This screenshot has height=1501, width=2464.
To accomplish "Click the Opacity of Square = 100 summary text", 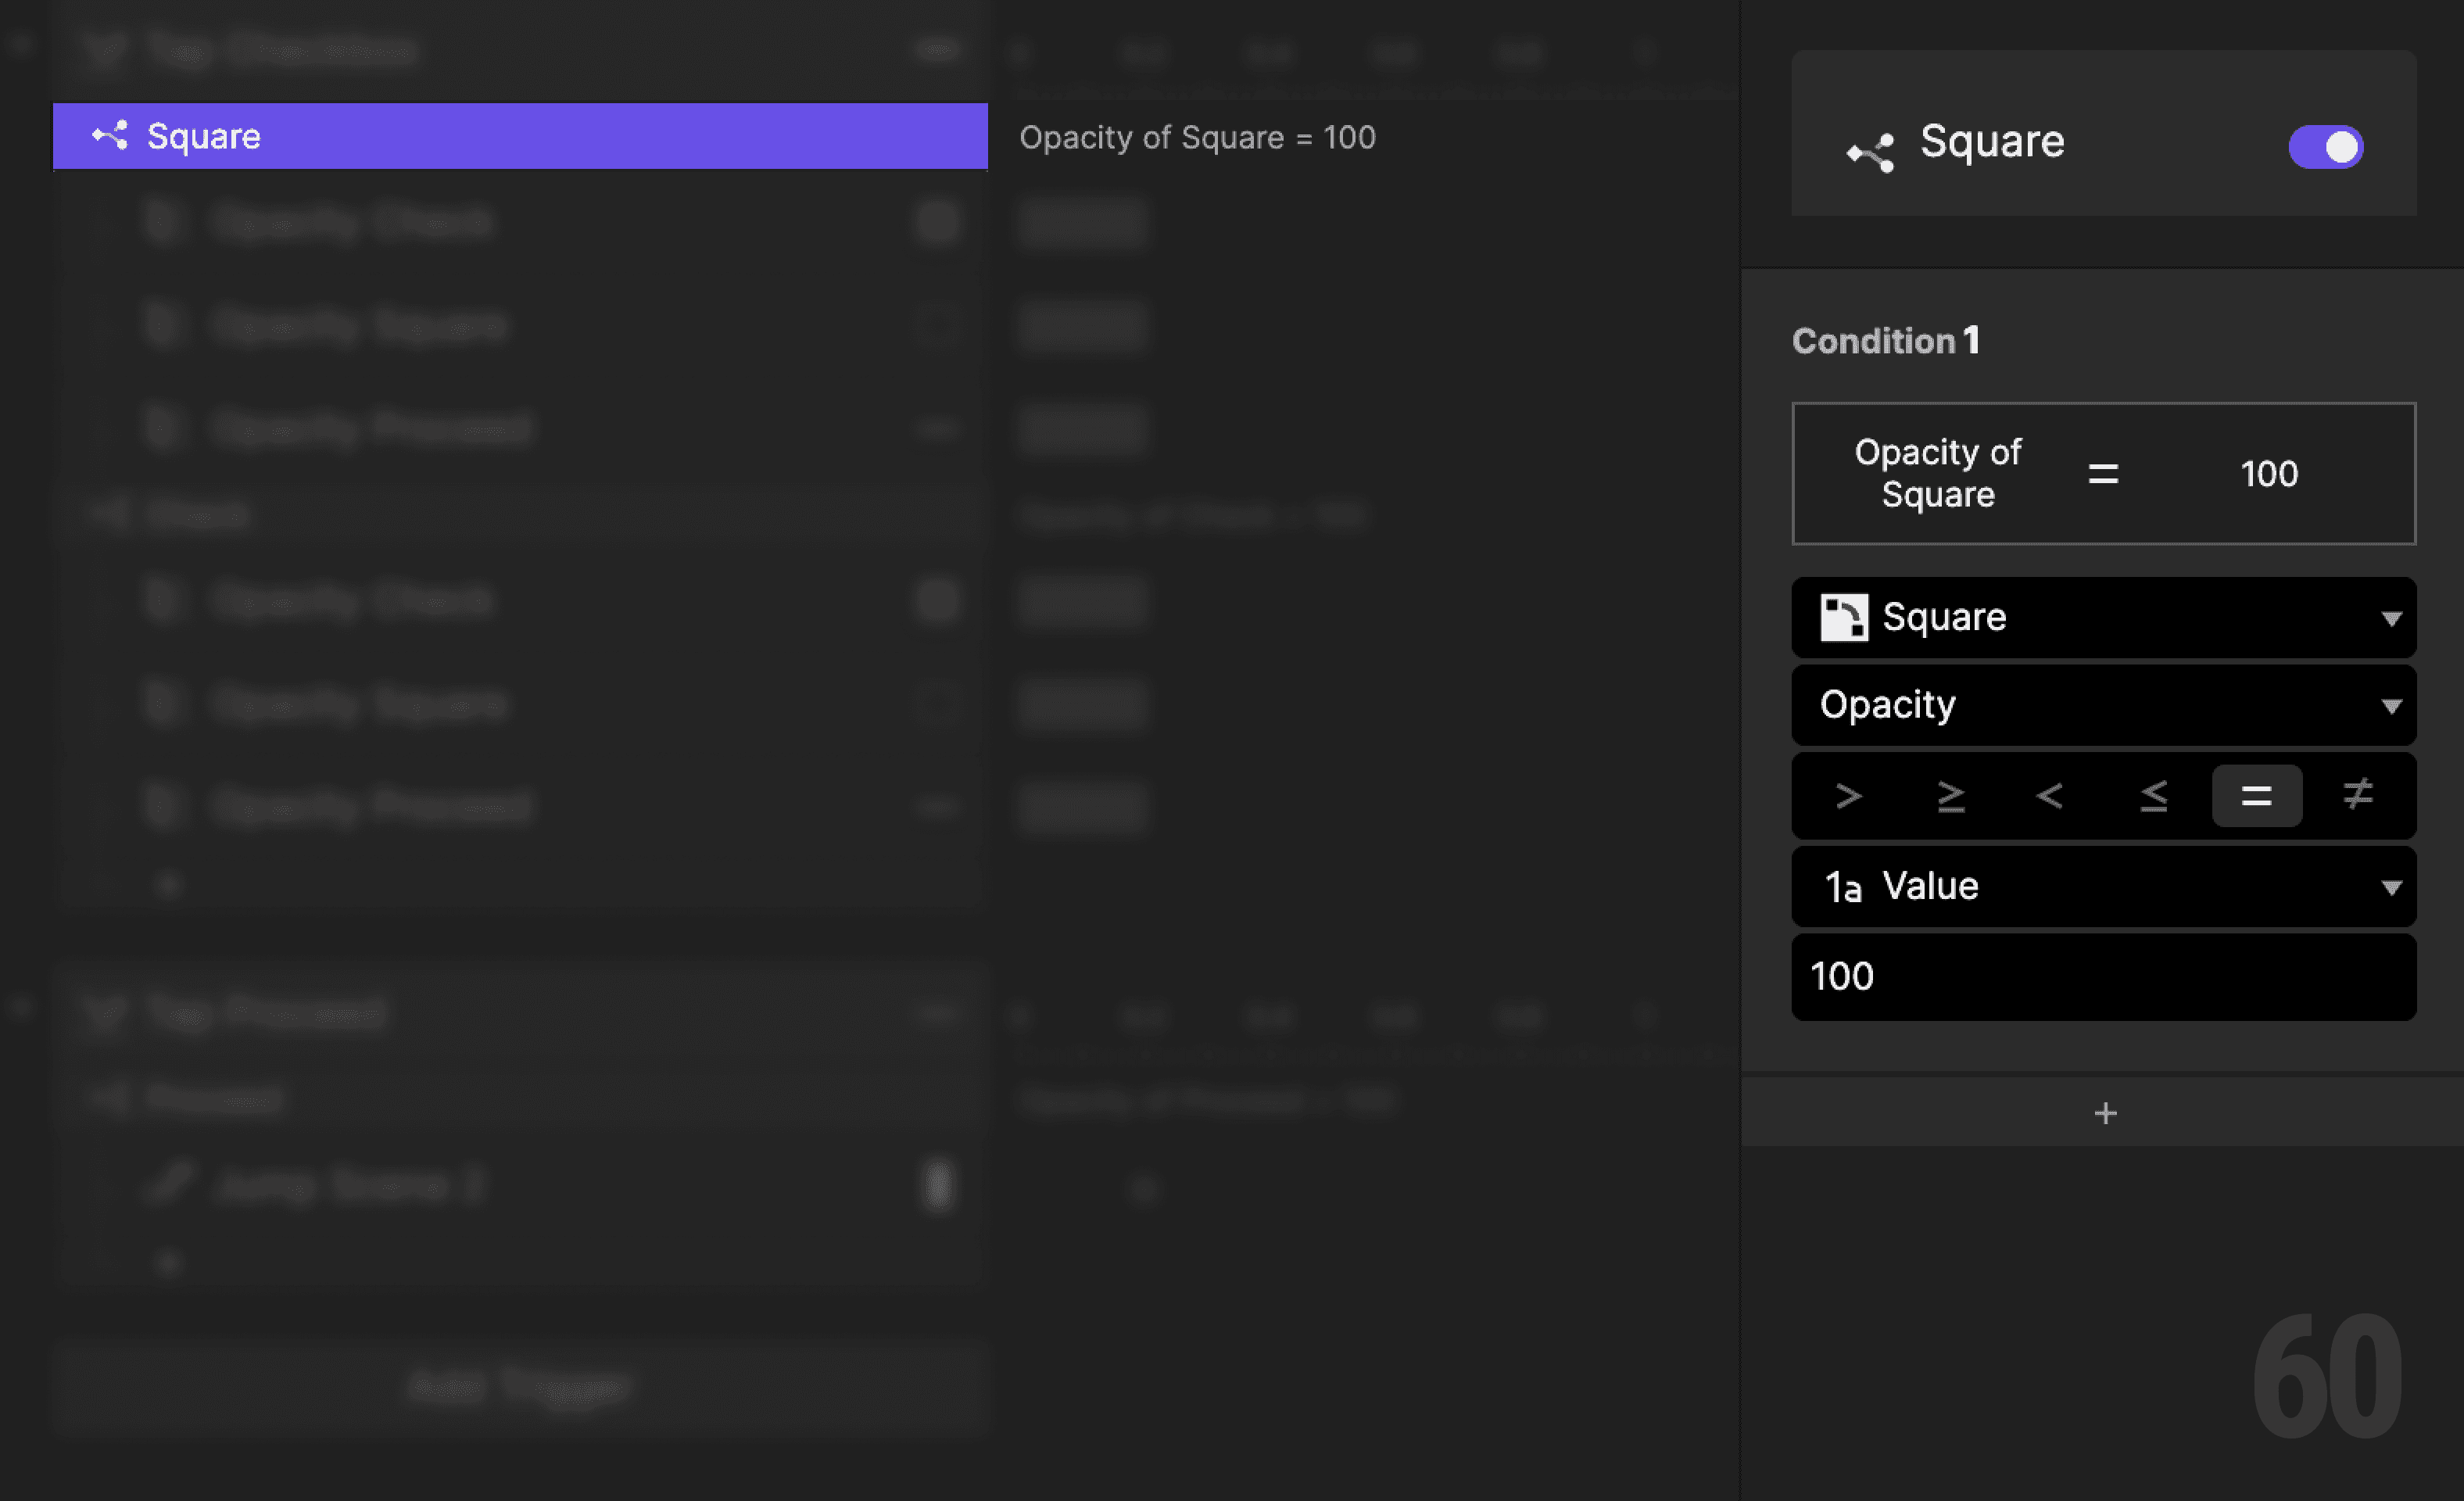I will [1198, 137].
